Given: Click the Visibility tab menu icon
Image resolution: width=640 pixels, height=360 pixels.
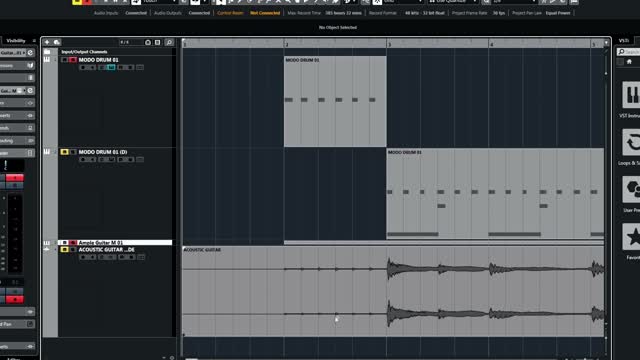Looking at the screenshot, I should point(34,40).
